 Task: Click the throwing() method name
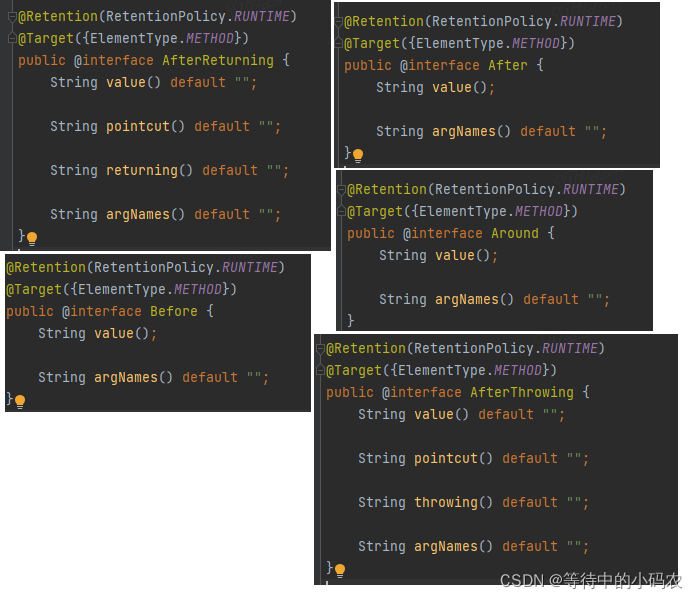453,502
